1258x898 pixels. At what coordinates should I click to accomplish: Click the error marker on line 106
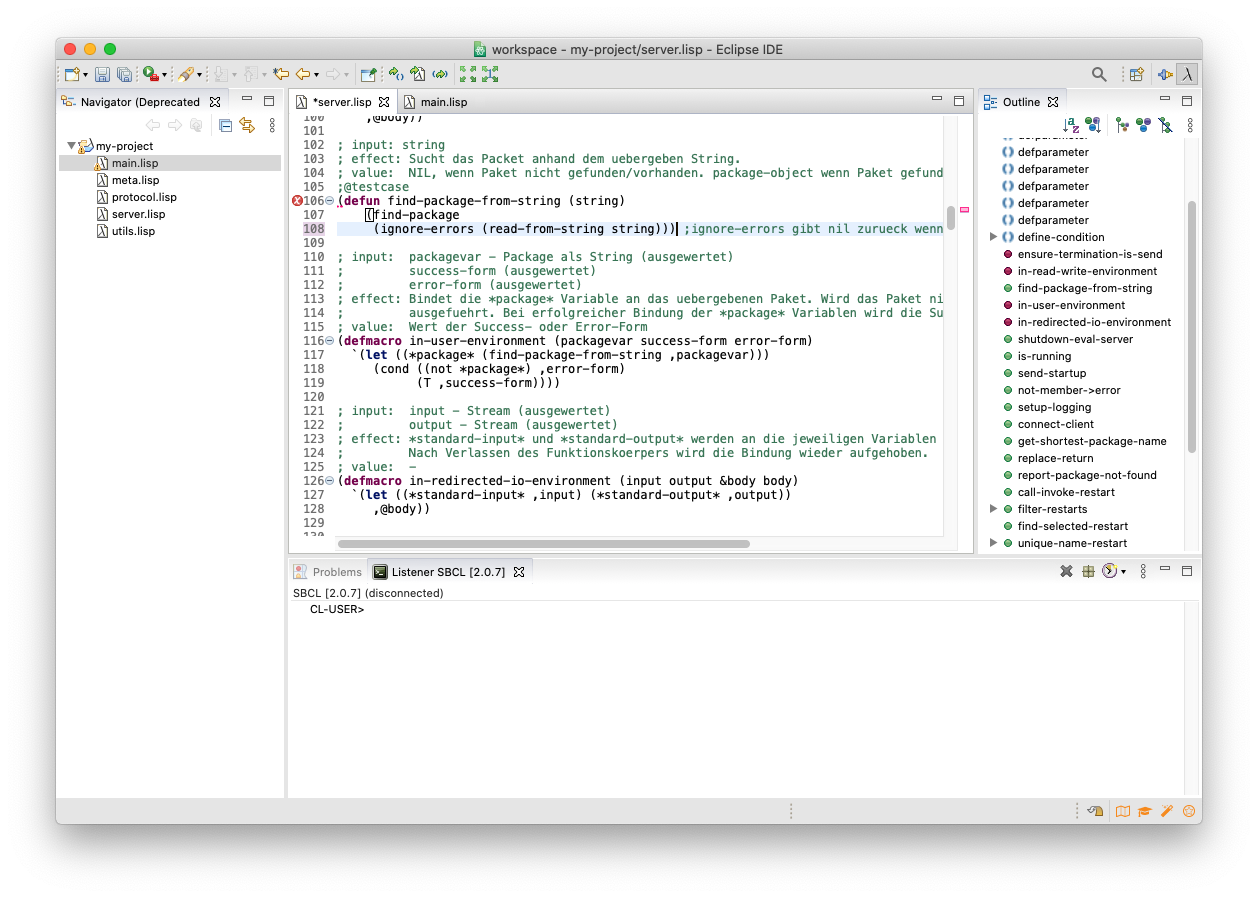click(x=297, y=201)
